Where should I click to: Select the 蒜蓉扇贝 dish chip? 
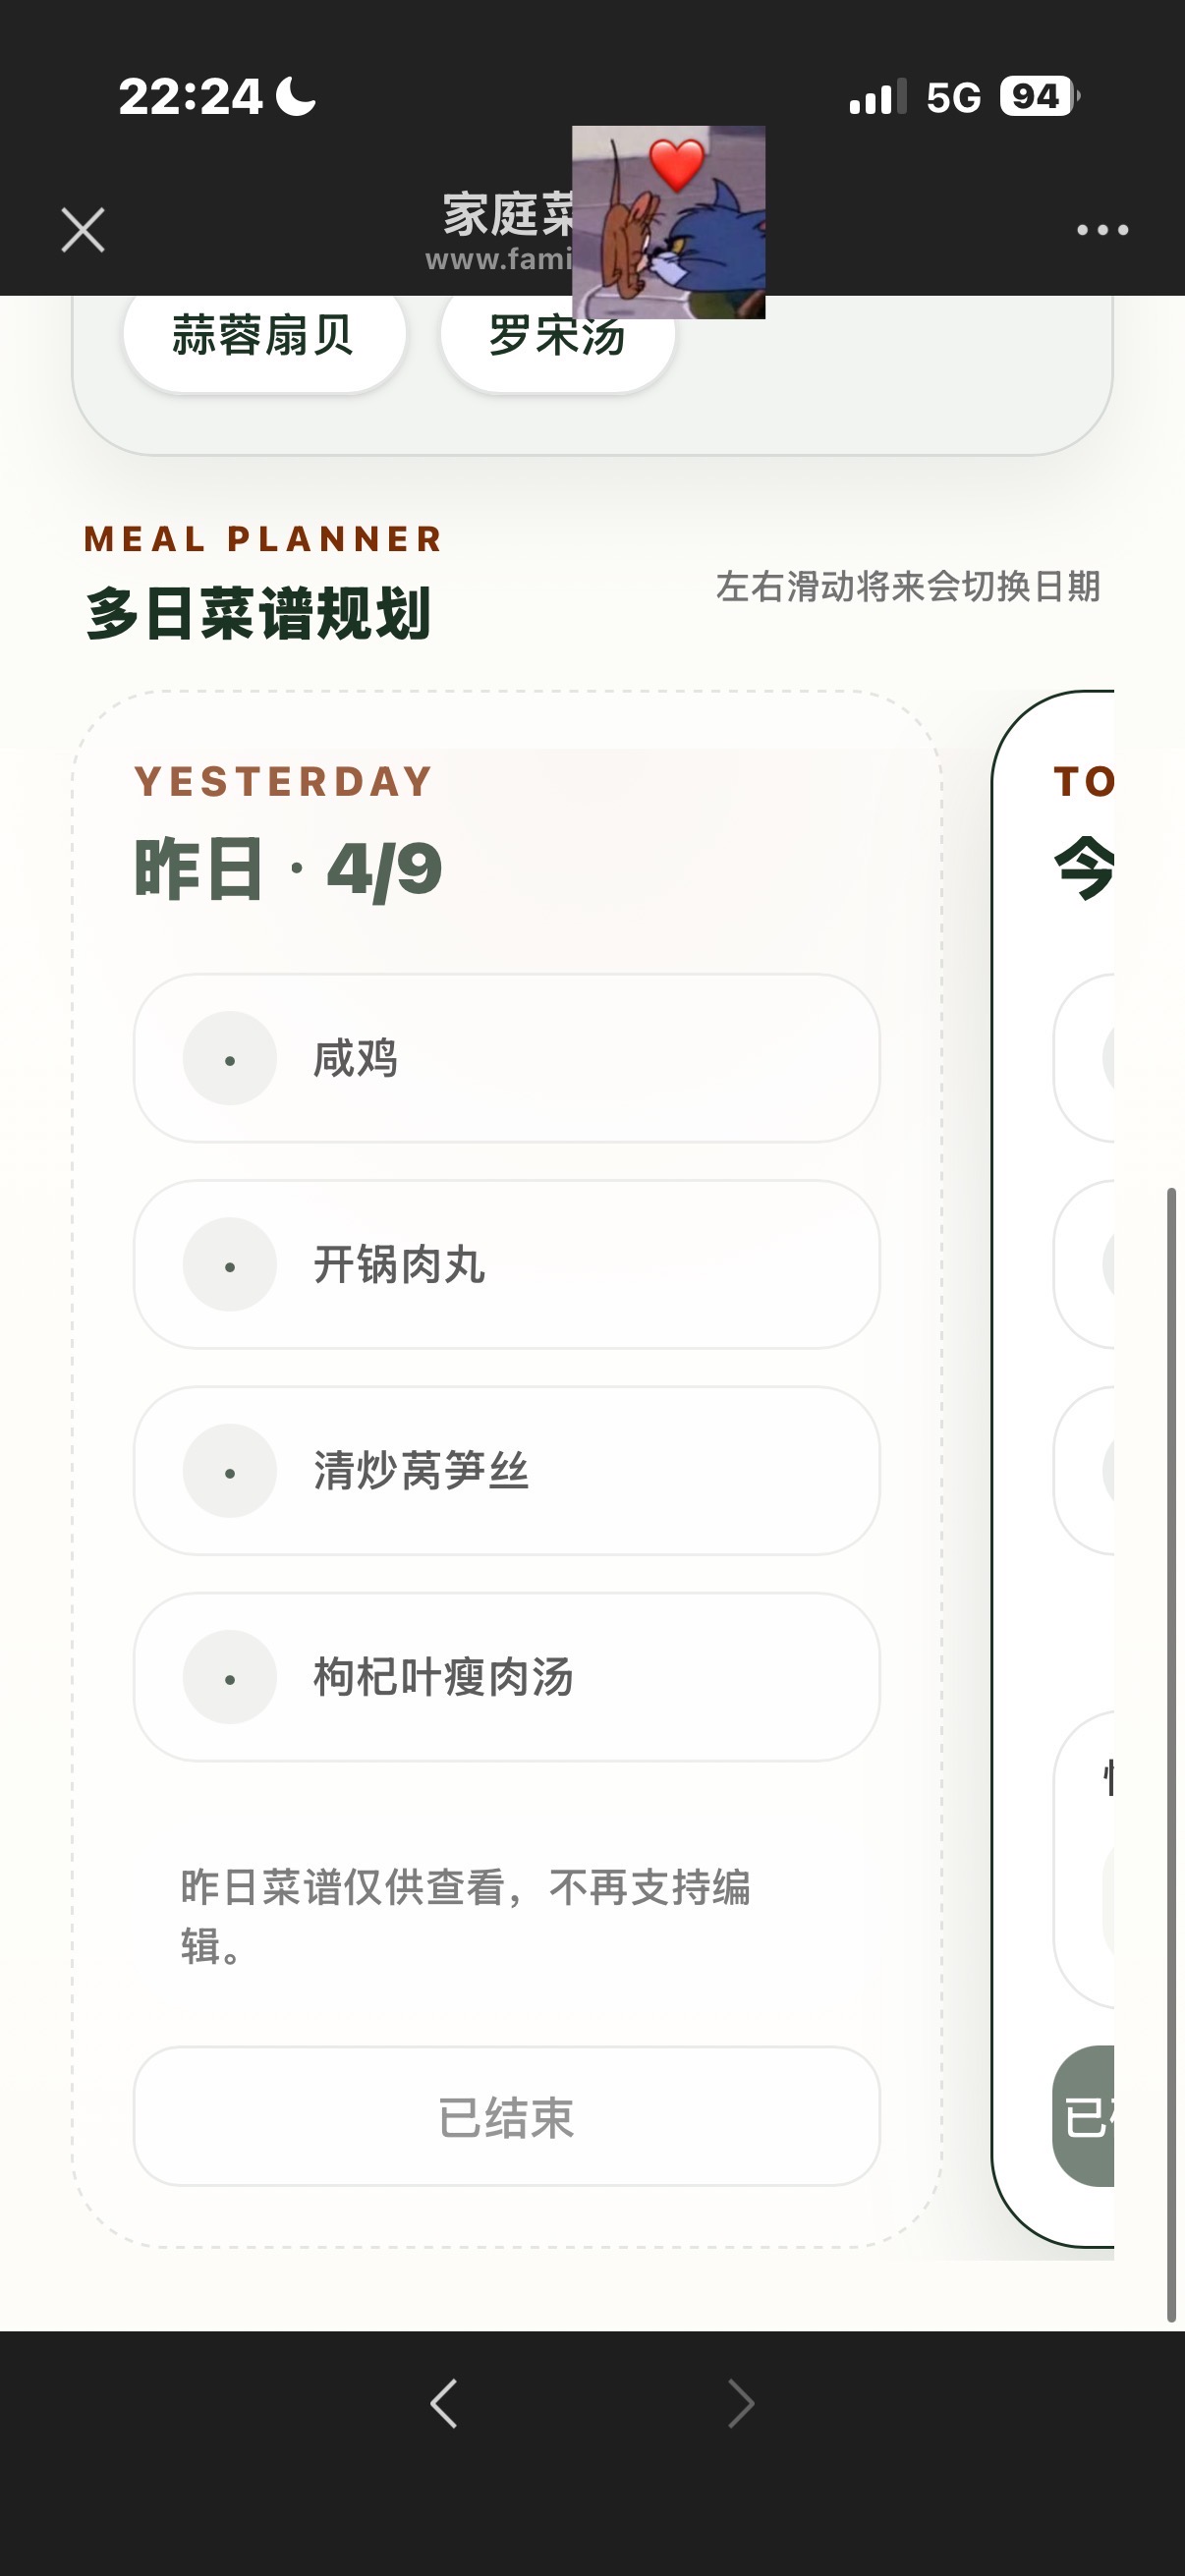tap(264, 336)
